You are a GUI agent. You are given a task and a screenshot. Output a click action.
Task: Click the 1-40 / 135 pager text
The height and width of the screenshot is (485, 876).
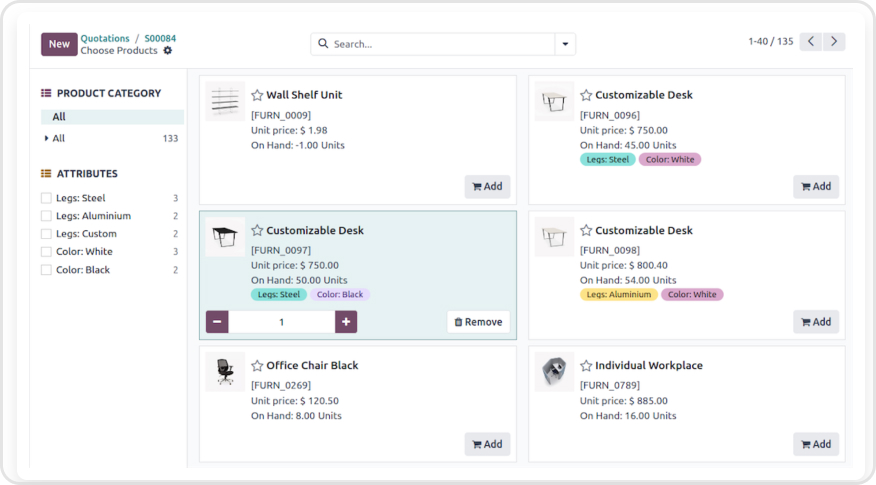click(770, 41)
